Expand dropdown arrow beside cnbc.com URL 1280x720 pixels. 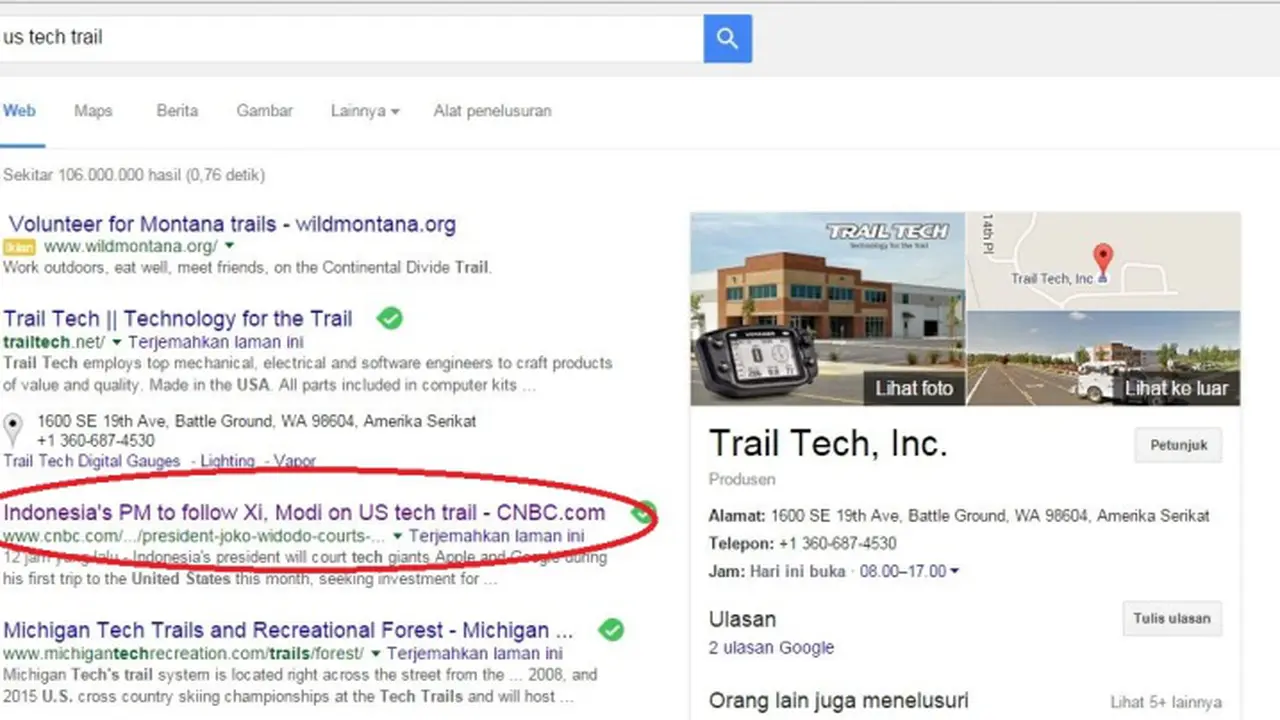pos(398,536)
